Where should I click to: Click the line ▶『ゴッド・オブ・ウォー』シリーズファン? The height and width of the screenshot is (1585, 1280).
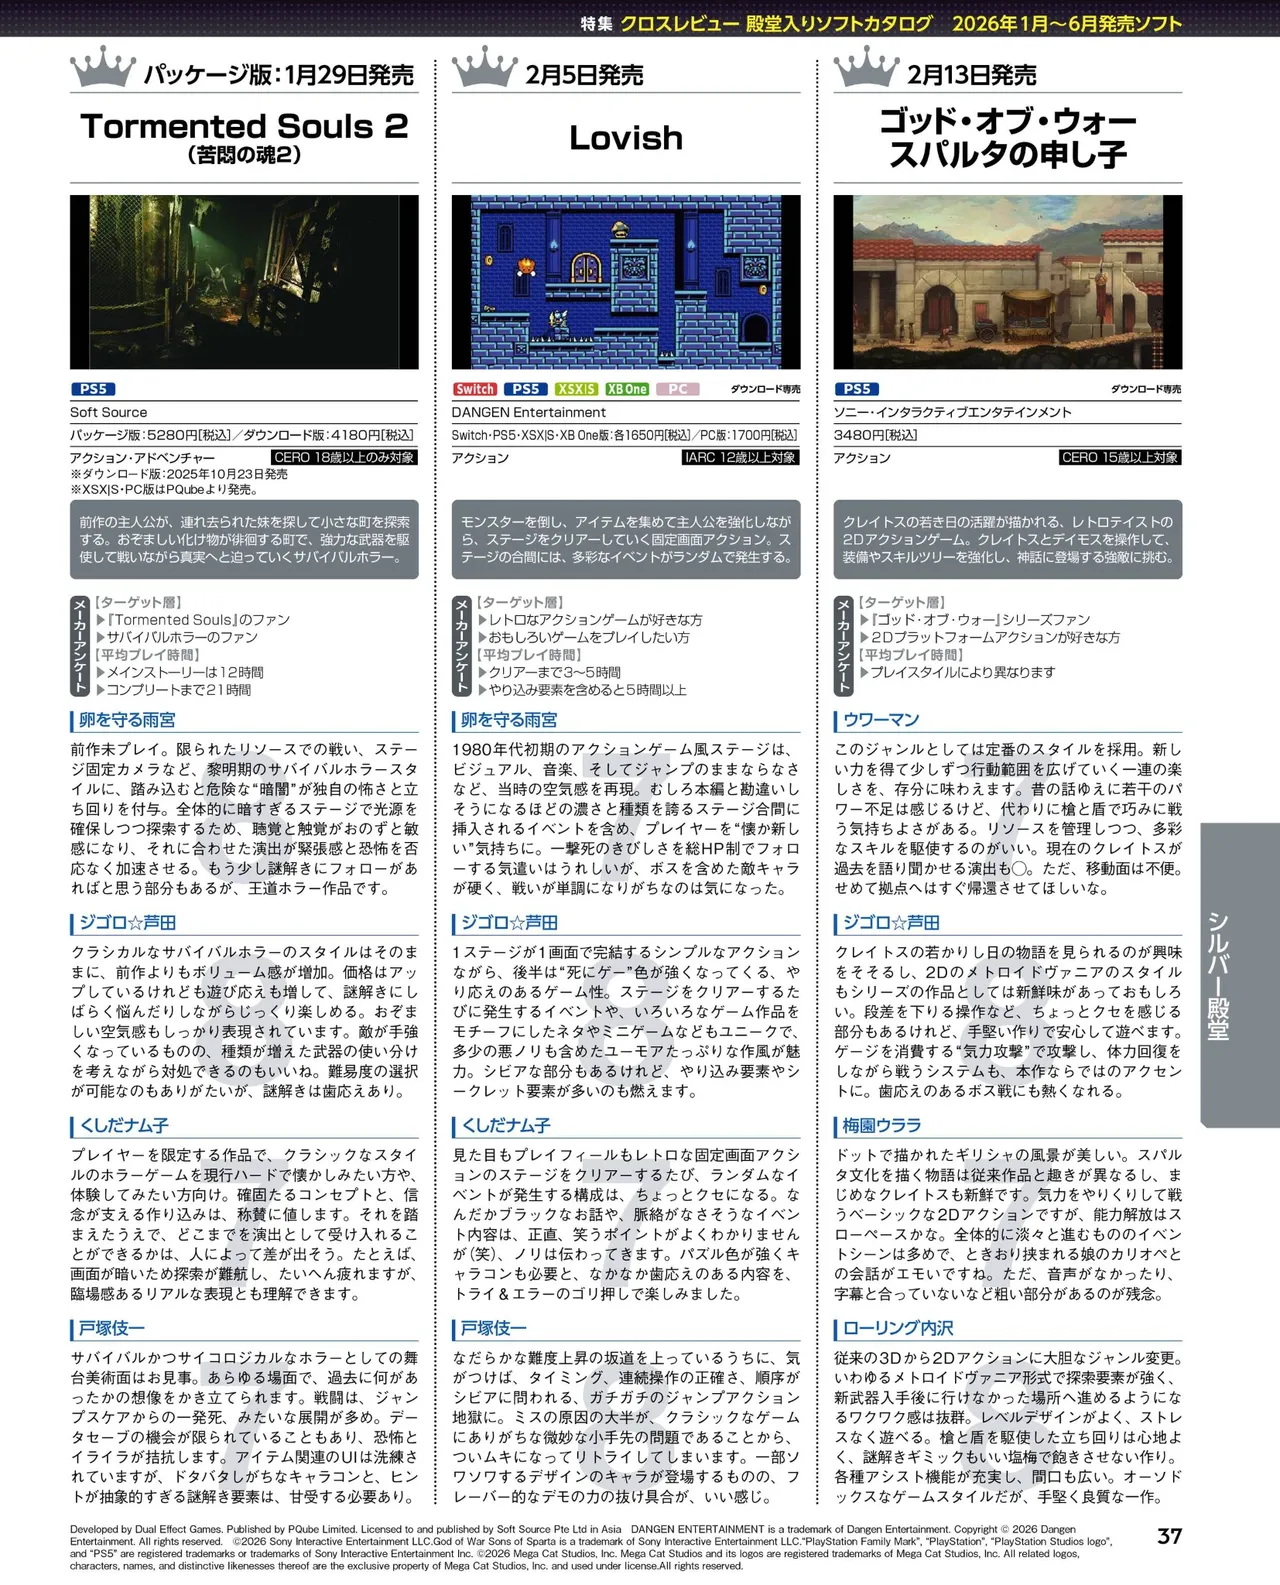[975, 620]
